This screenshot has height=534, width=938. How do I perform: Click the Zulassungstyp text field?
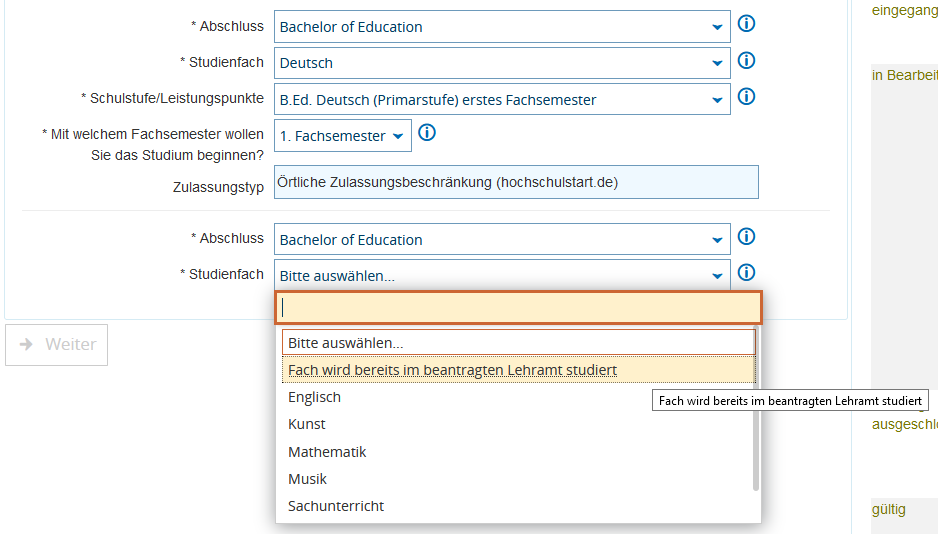click(x=516, y=182)
